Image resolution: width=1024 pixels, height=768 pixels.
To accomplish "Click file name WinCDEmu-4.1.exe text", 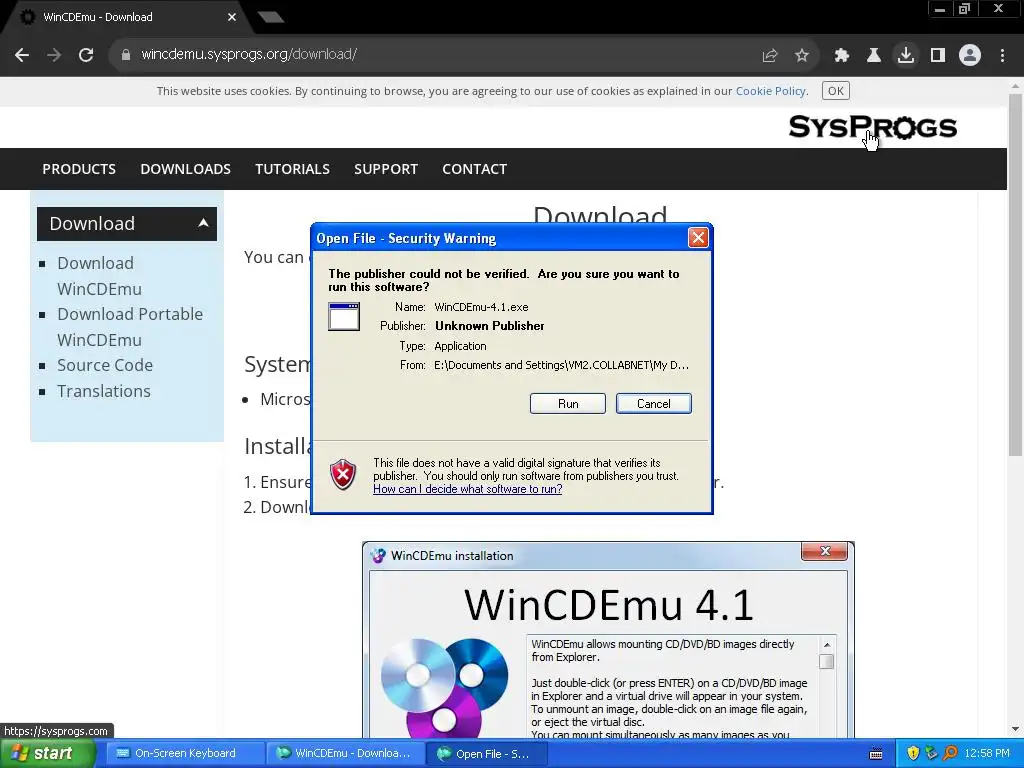I will tap(481, 307).
